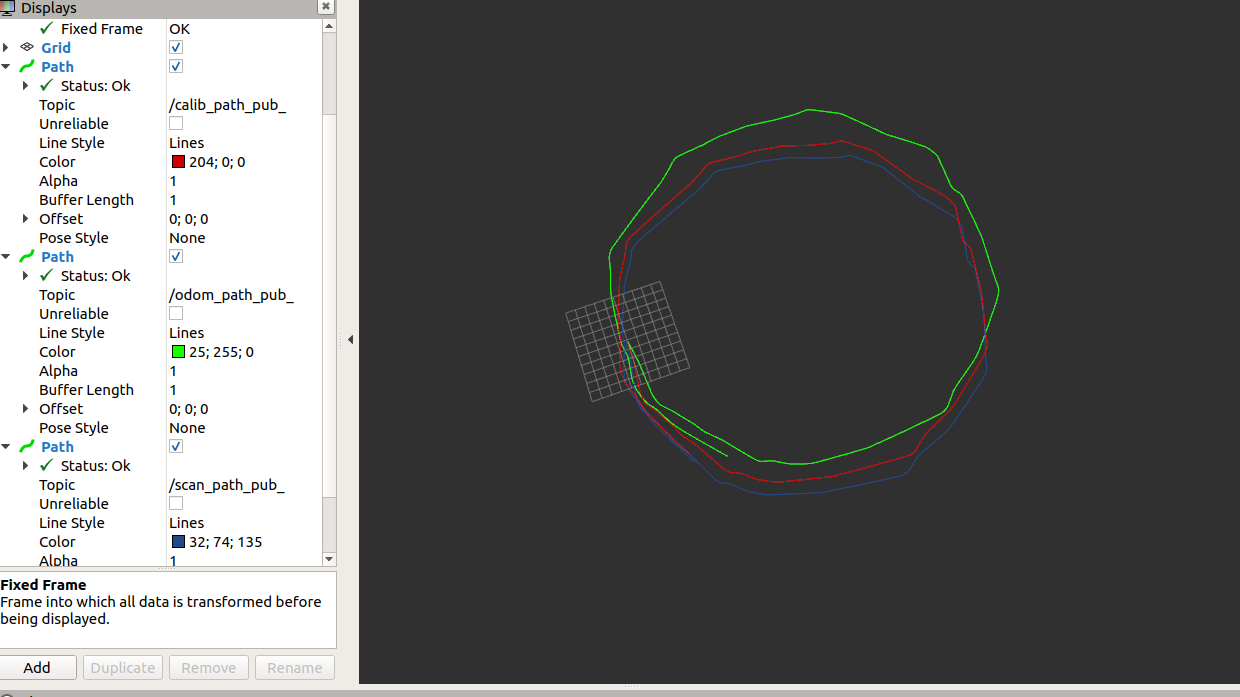Expand Status: Ok under the odom path
This screenshot has height=697, width=1240.
click(25, 275)
